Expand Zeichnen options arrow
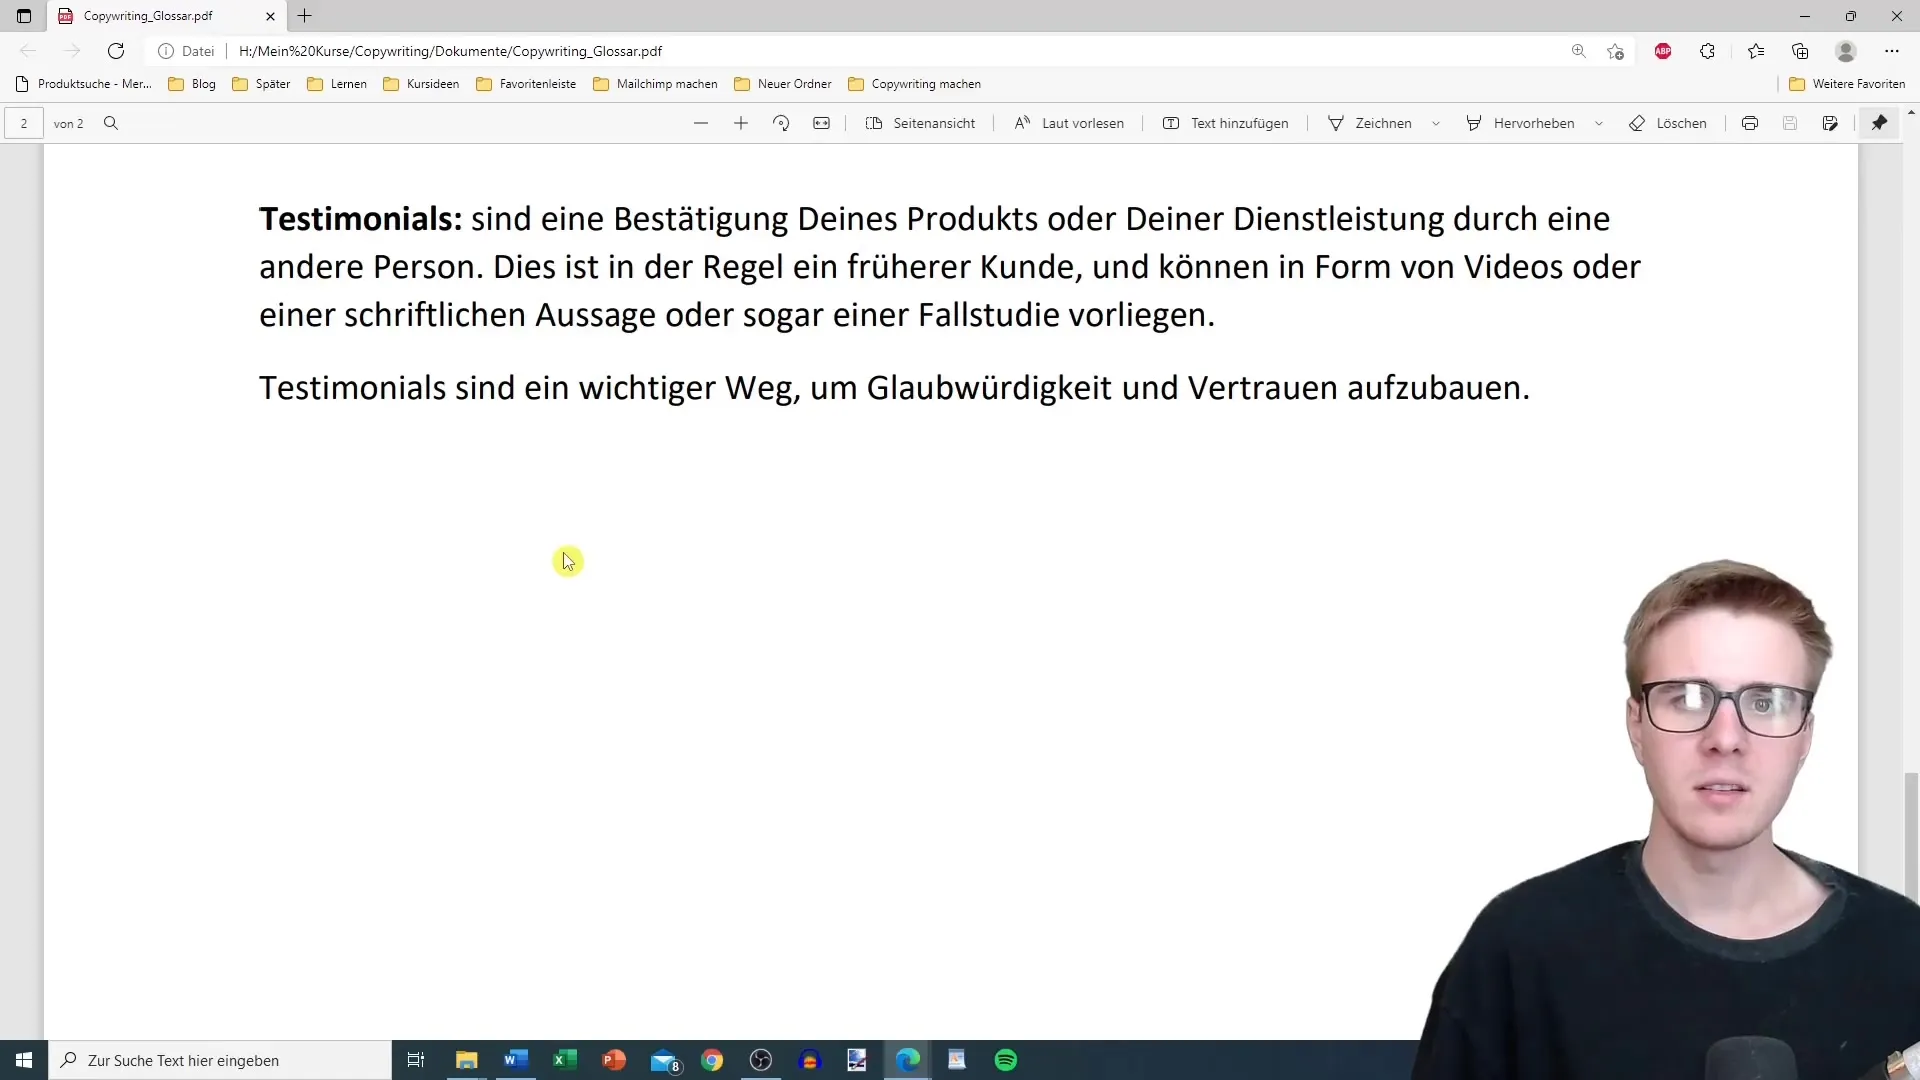1920x1080 pixels. [x=1436, y=123]
